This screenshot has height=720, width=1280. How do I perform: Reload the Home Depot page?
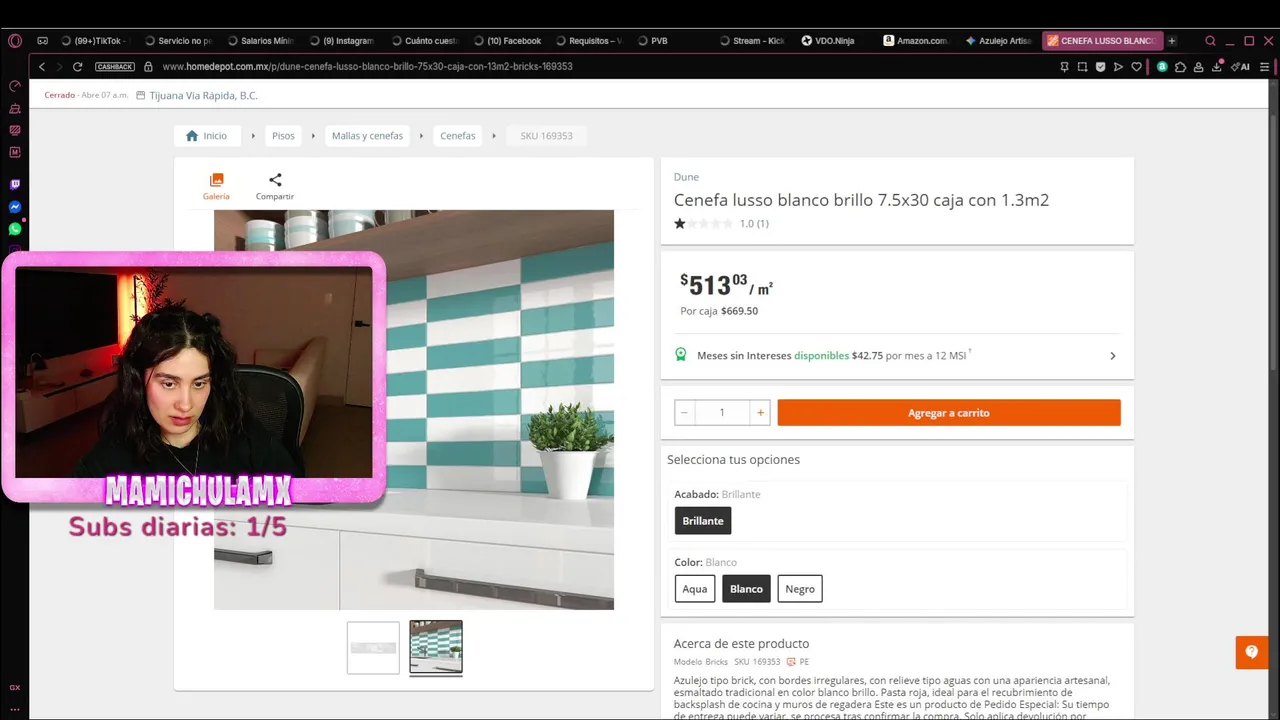78,66
